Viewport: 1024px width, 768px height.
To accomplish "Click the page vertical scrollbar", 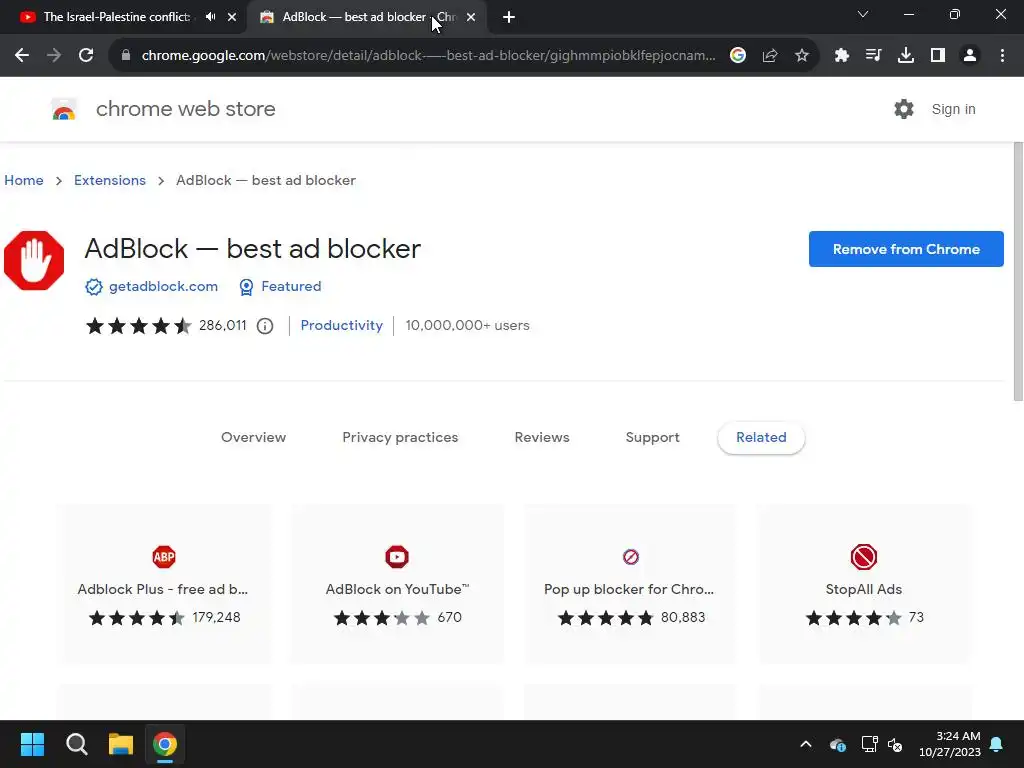I will [1018, 271].
